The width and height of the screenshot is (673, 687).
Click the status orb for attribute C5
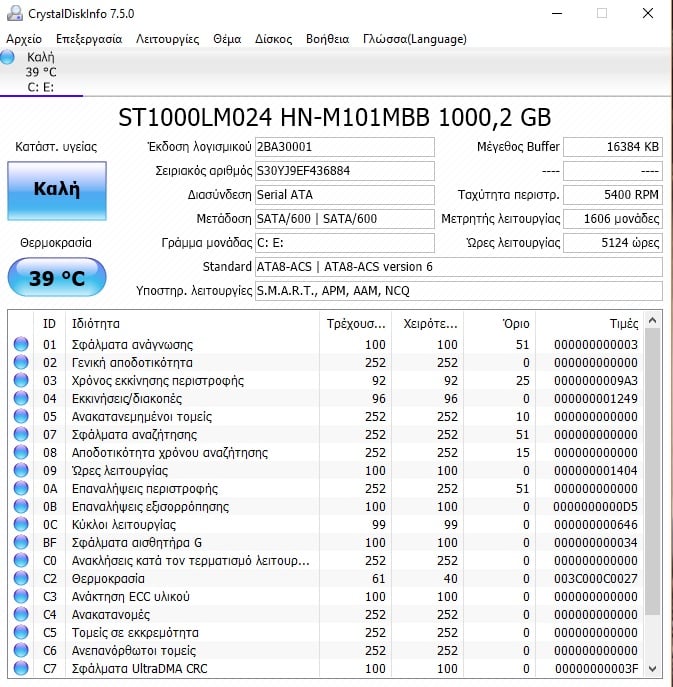coord(21,632)
